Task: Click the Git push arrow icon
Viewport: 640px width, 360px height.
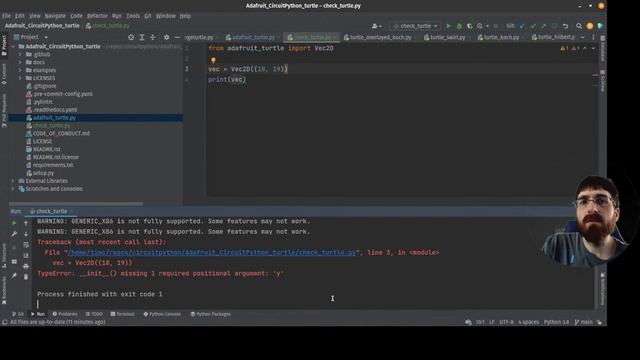Action: click(x=543, y=26)
